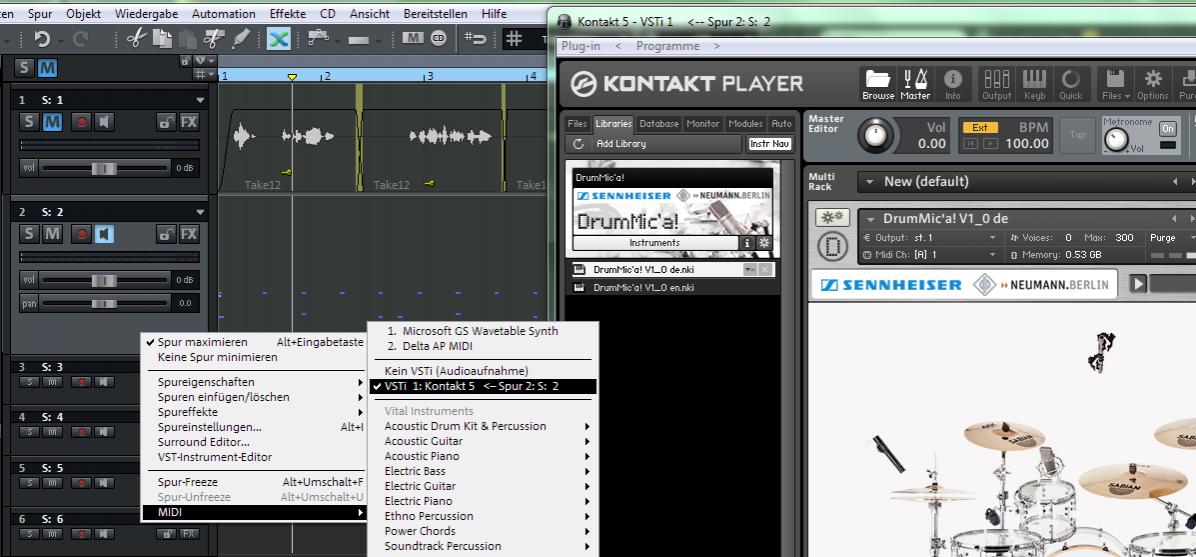Click the Instr Nav button
The height and width of the screenshot is (557, 1196).
click(x=769, y=143)
